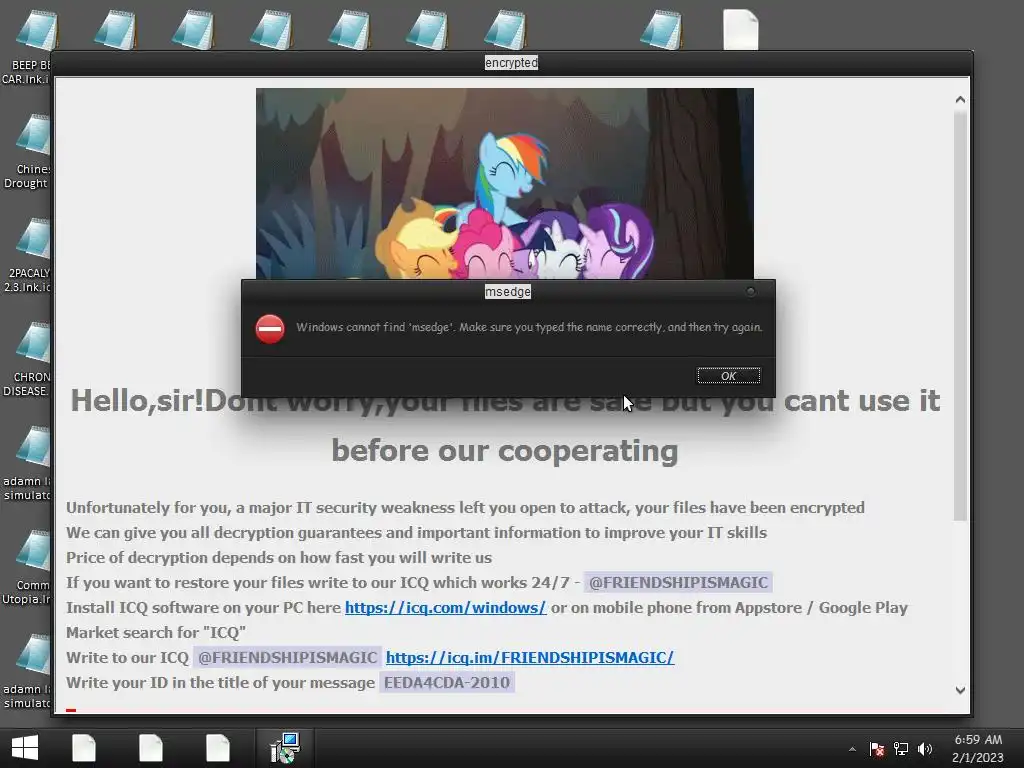Click the Action Center flag tray icon
Screen dimensions: 1024x768
point(877,749)
